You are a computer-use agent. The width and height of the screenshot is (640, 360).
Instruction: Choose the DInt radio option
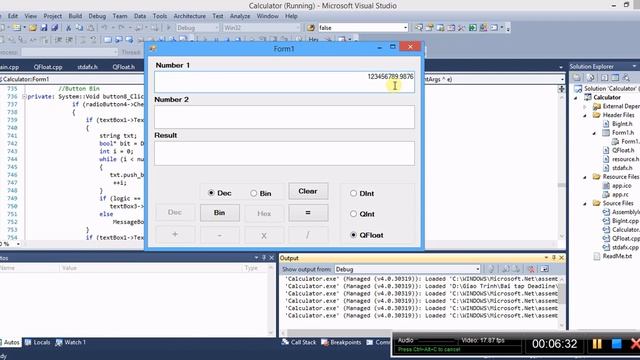(x=353, y=193)
